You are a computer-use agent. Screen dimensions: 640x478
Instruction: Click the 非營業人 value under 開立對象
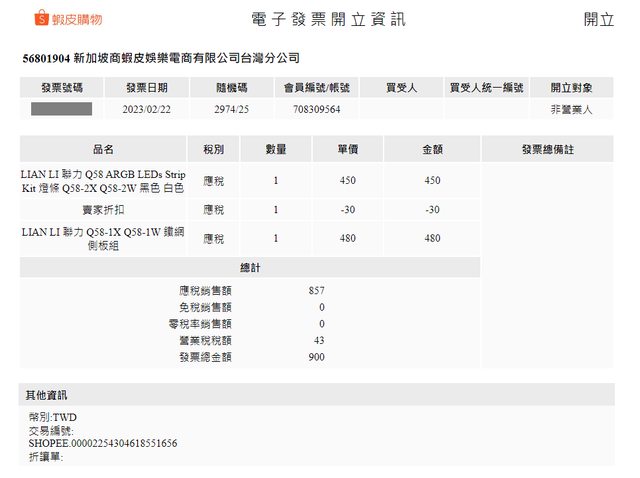tap(571, 109)
